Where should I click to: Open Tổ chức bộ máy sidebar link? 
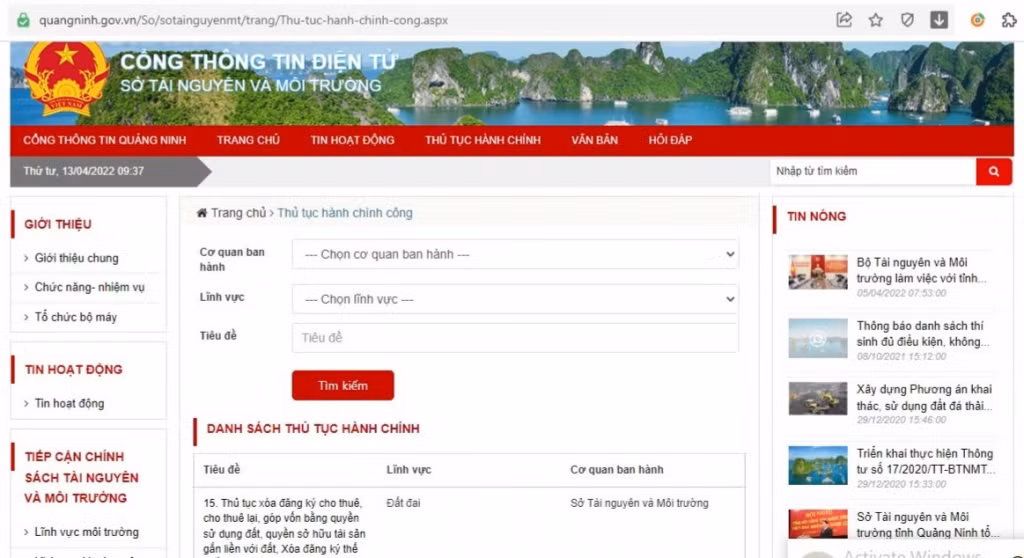[76, 317]
